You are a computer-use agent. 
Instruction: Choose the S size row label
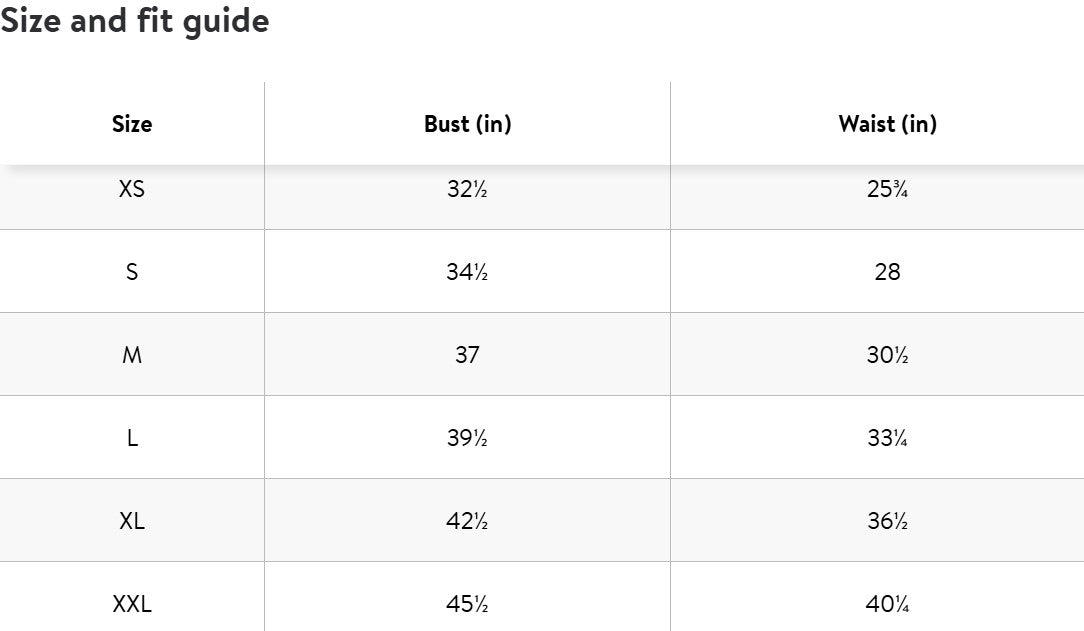pos(132,272)
